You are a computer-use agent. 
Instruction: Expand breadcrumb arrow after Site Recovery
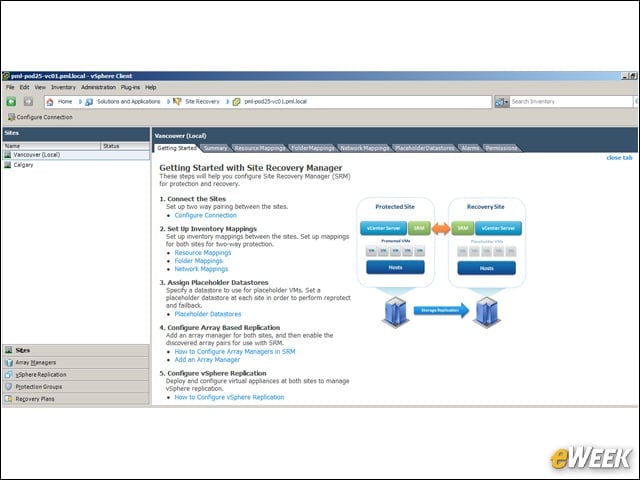(x=227, y=102)
